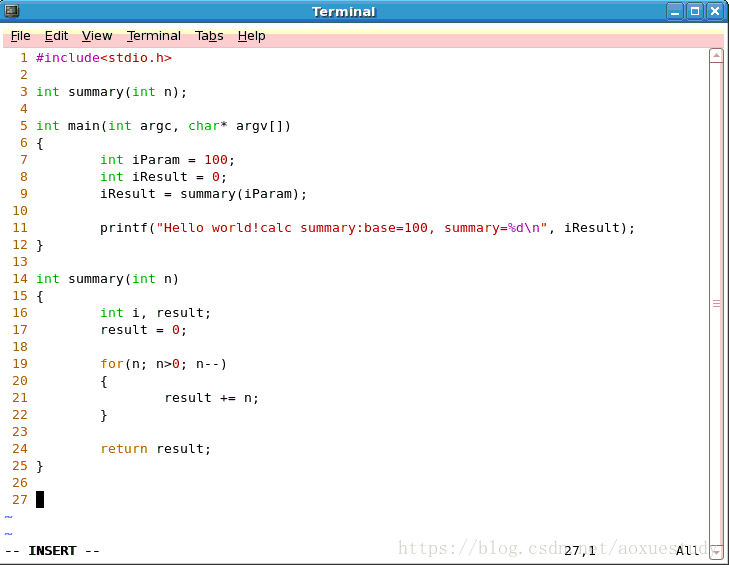Click 'return result;' line

pos(155,449)
